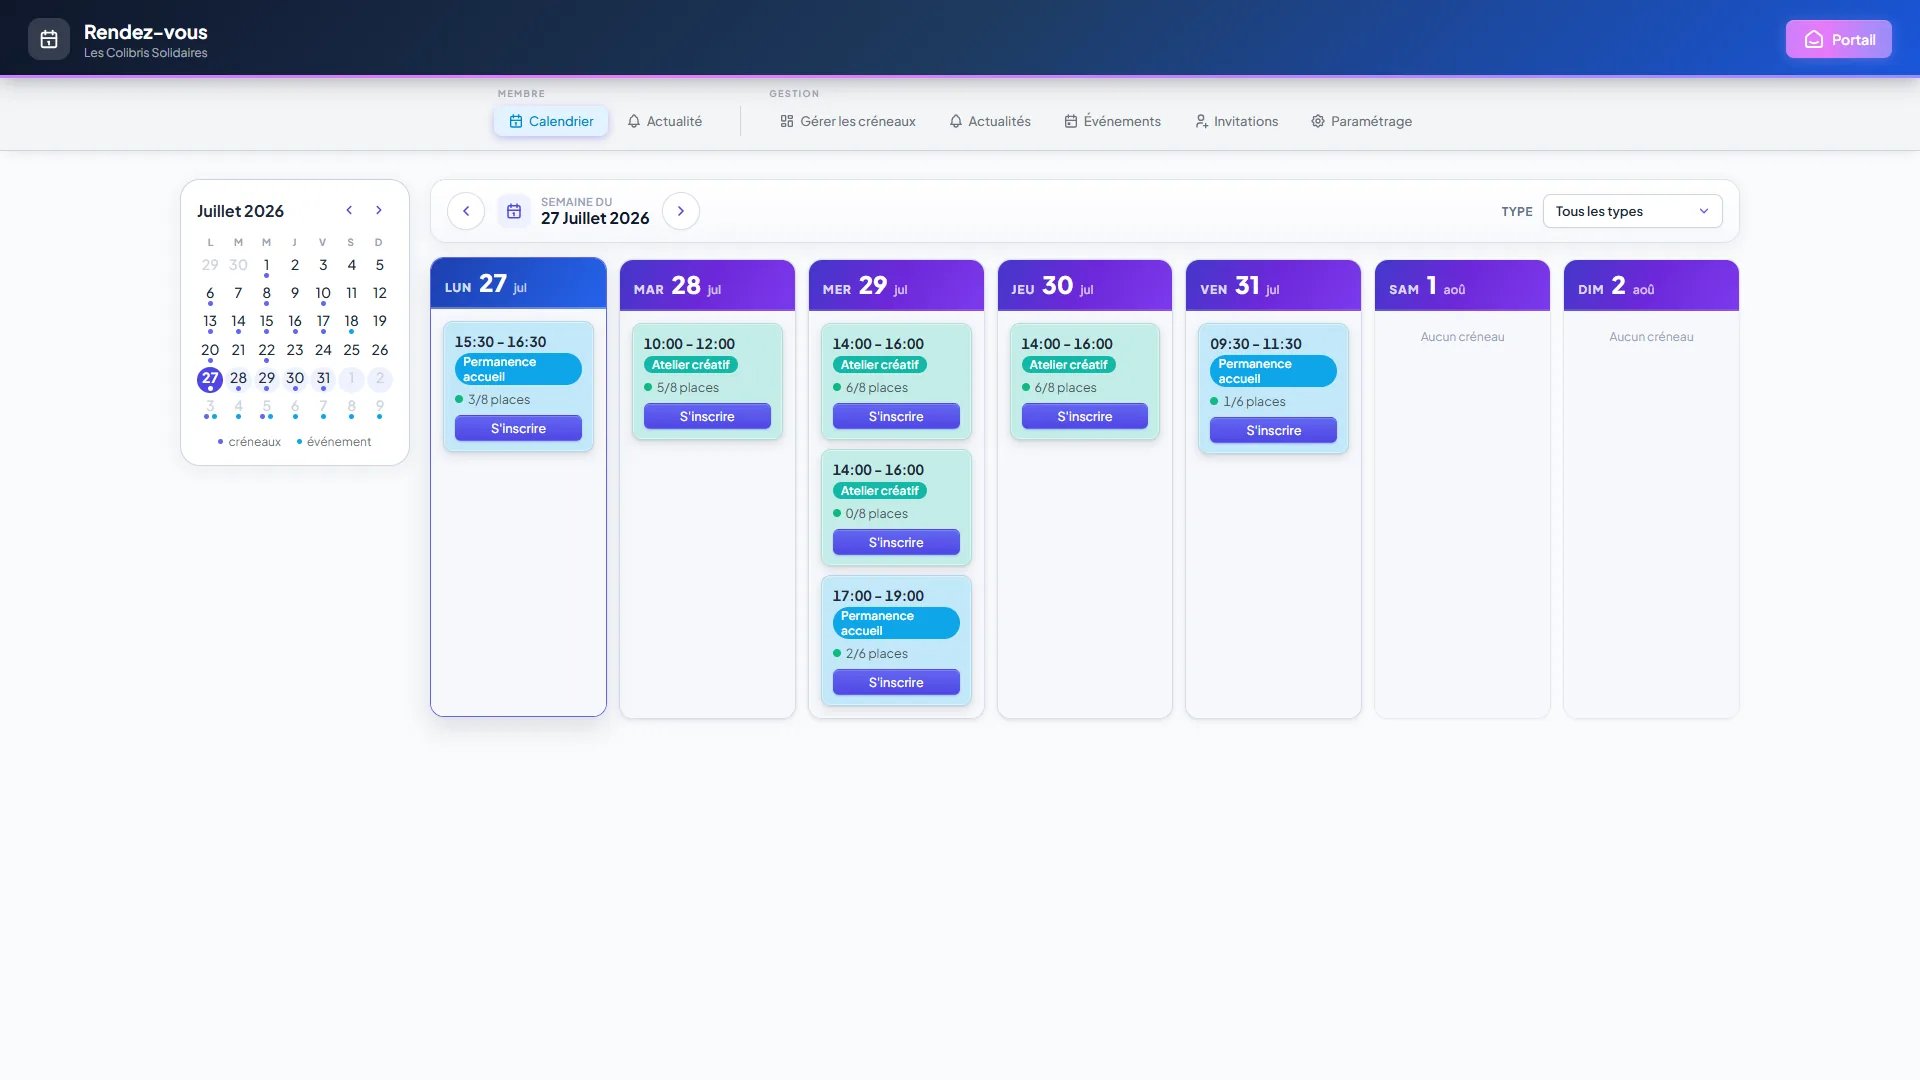Screen dimensions: 1920x1080
Task: Open the member Actualité tab
Action: 665,121
